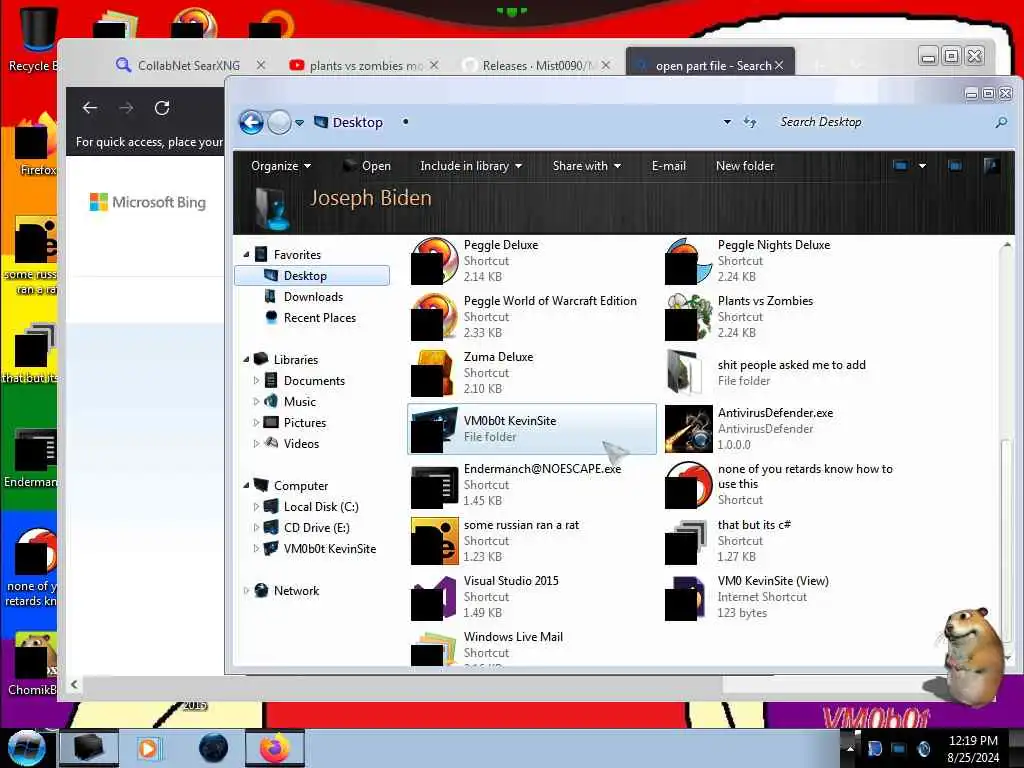Viewport: 1024px width, 768px height.
Task: Open the help icon in Explorer toolbar
Action: coord(991,166)
